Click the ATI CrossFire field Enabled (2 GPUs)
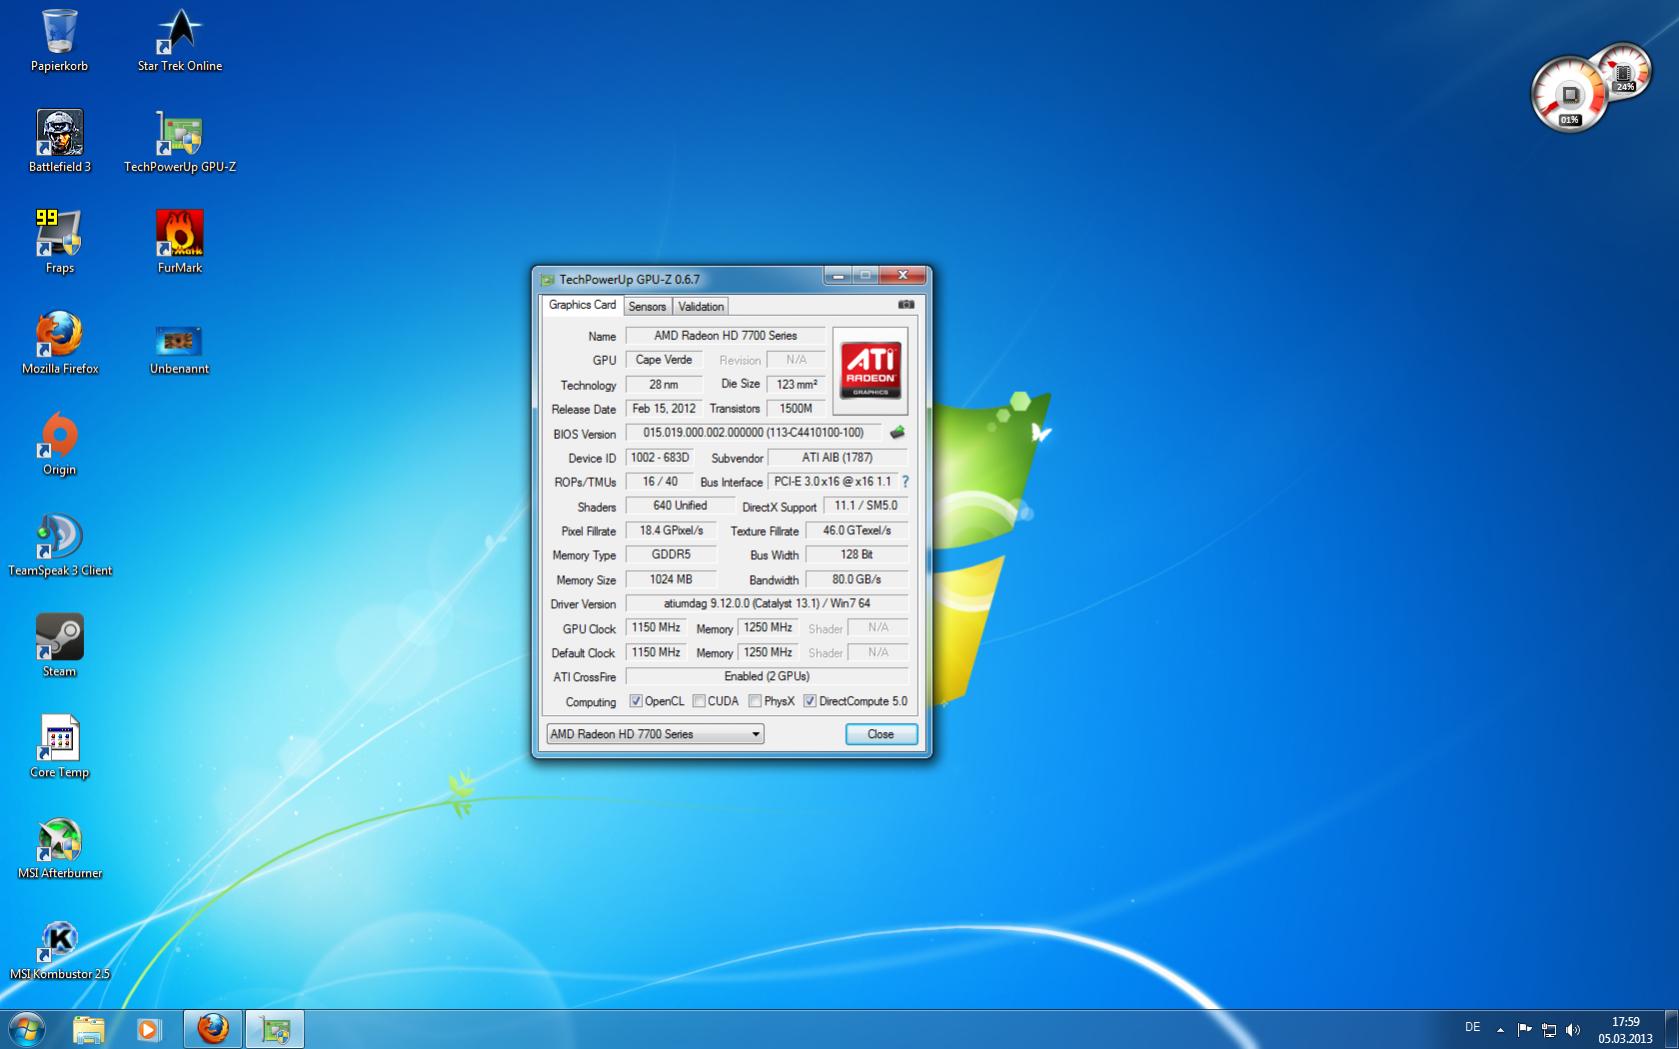Screen dimensions: 1679x1049 pos(767,677)
